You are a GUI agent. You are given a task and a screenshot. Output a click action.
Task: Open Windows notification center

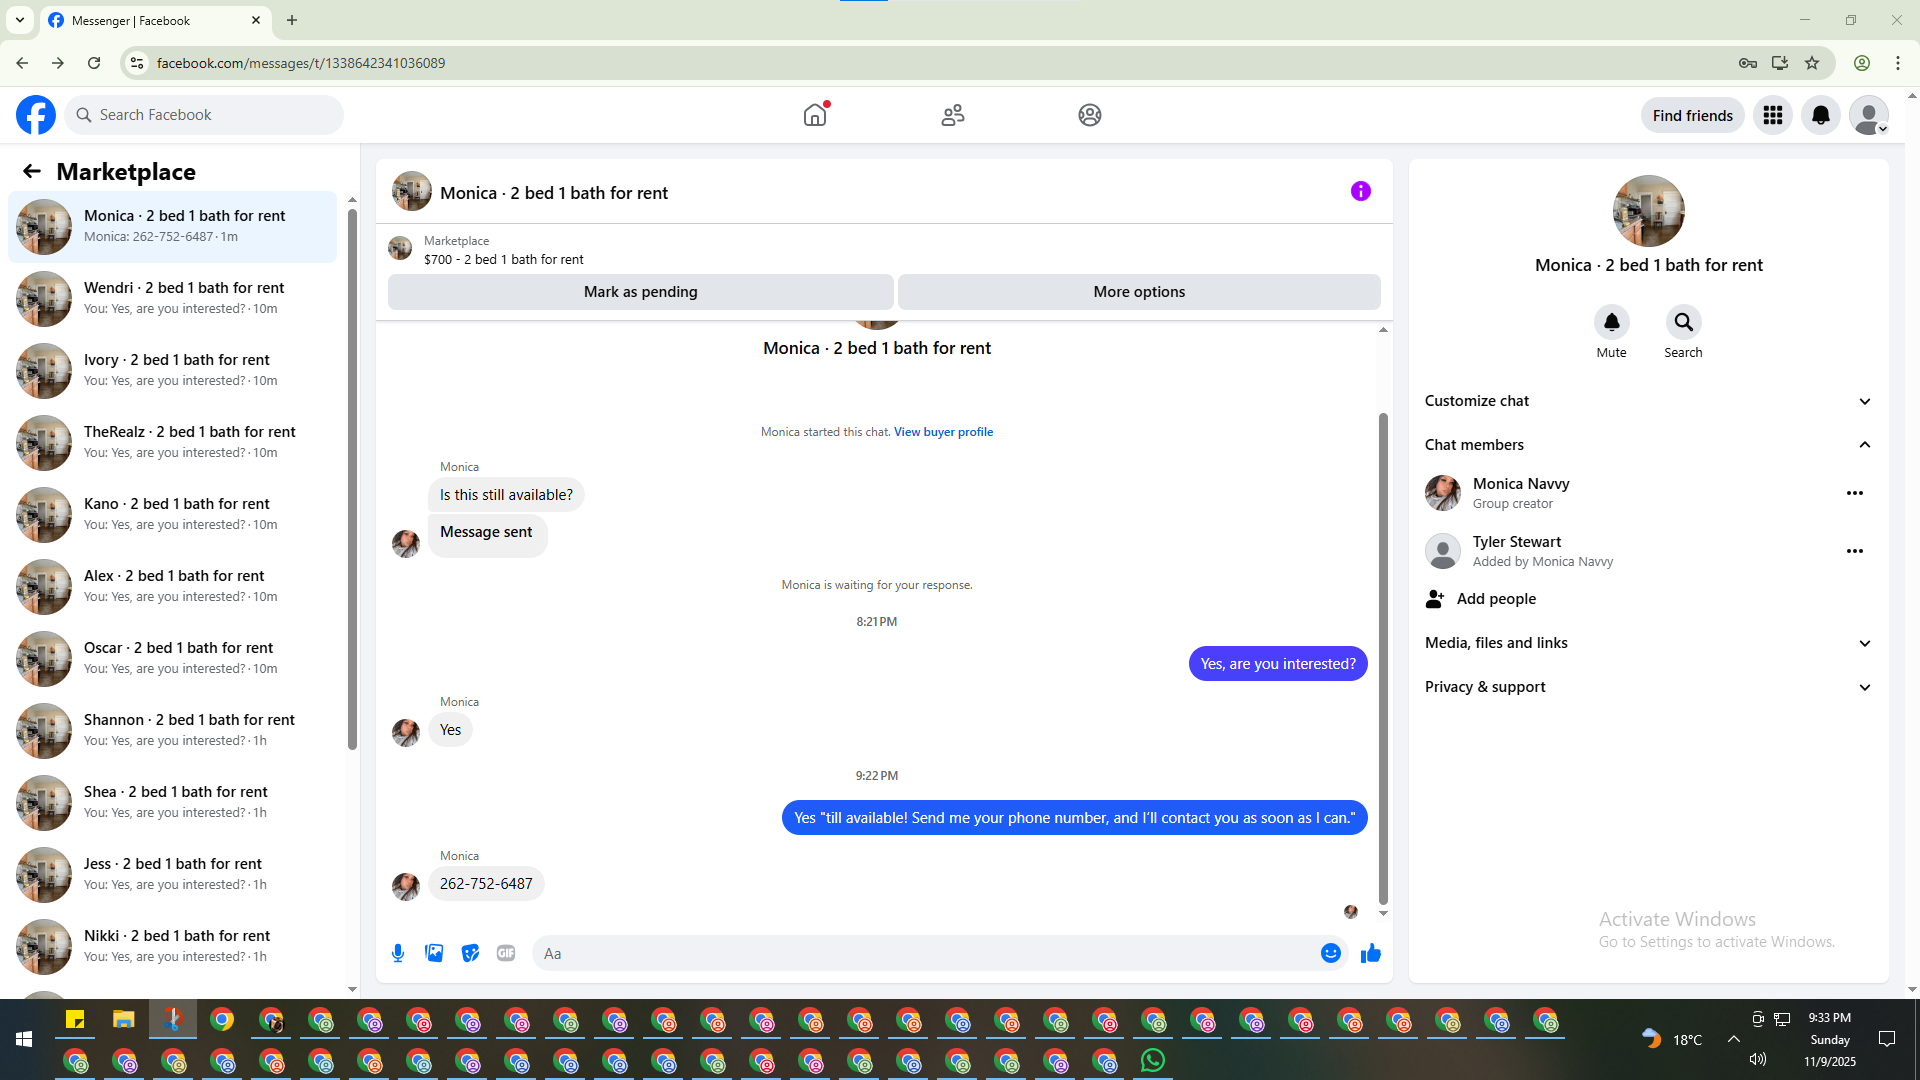[x=1887, y=1040]
